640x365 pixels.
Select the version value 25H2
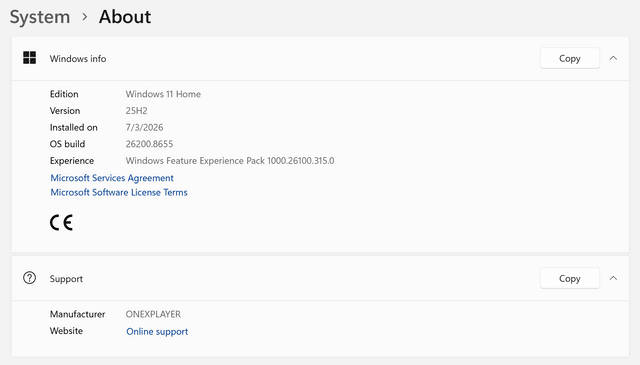[x=136, y=111]
